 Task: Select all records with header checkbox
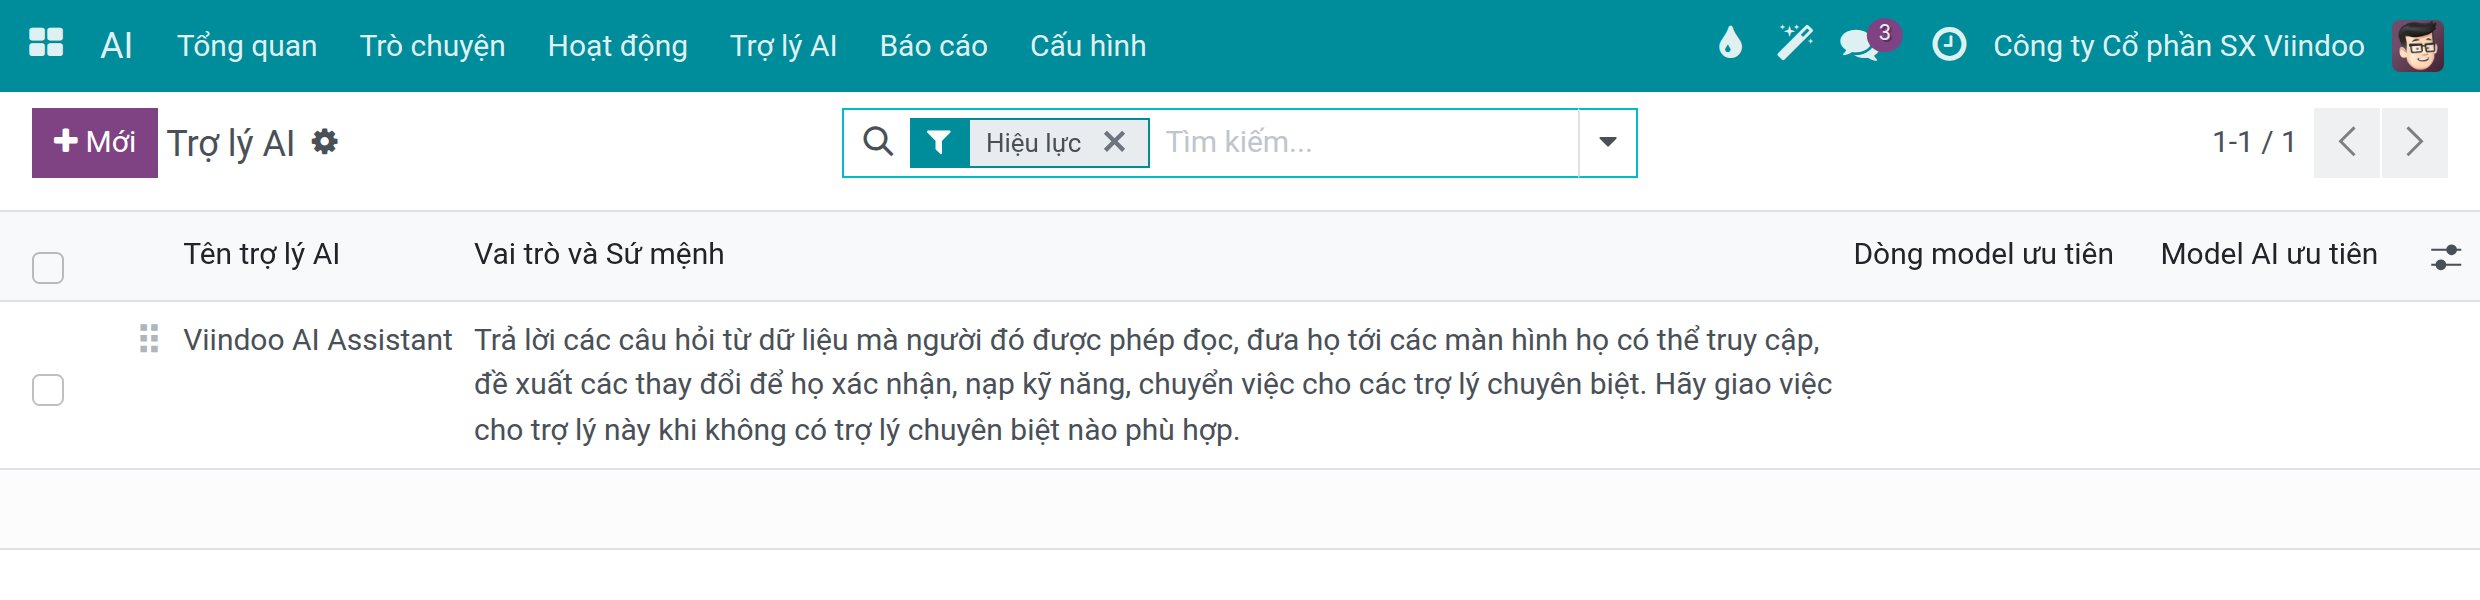point(48,267)
